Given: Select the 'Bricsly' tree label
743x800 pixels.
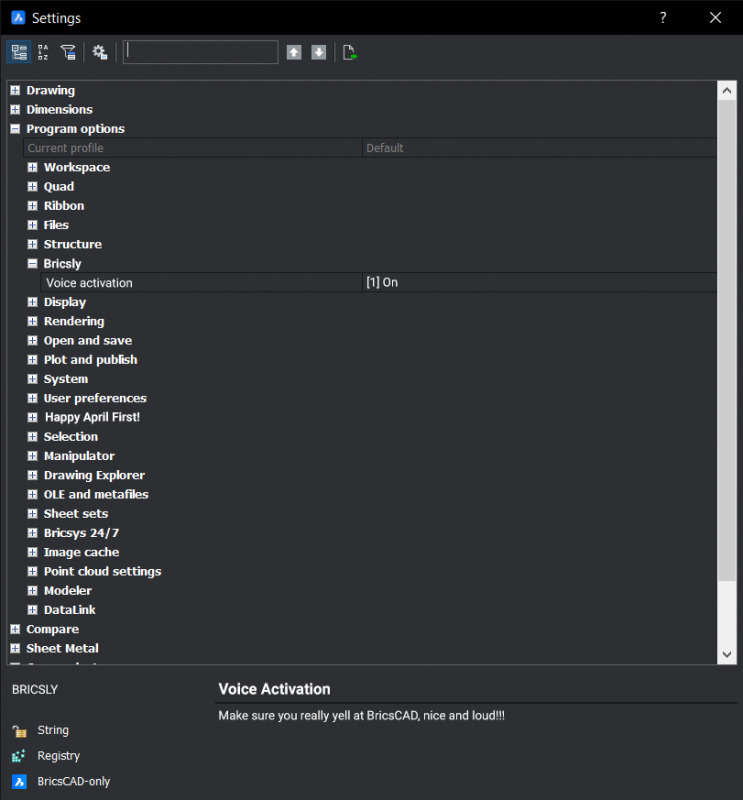Looking at the screenshot, I should (x=62, y=264).
